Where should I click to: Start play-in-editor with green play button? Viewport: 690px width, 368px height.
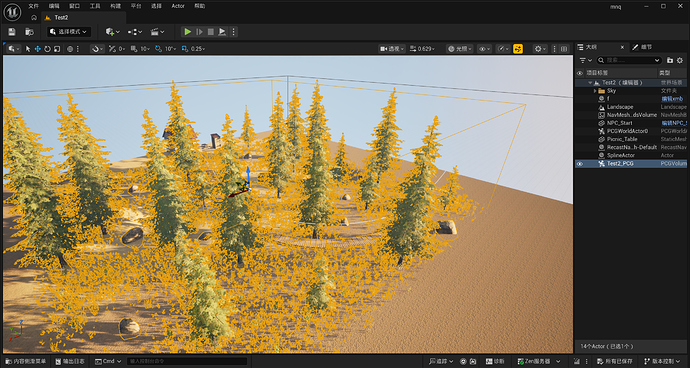(x=188, y=32)
